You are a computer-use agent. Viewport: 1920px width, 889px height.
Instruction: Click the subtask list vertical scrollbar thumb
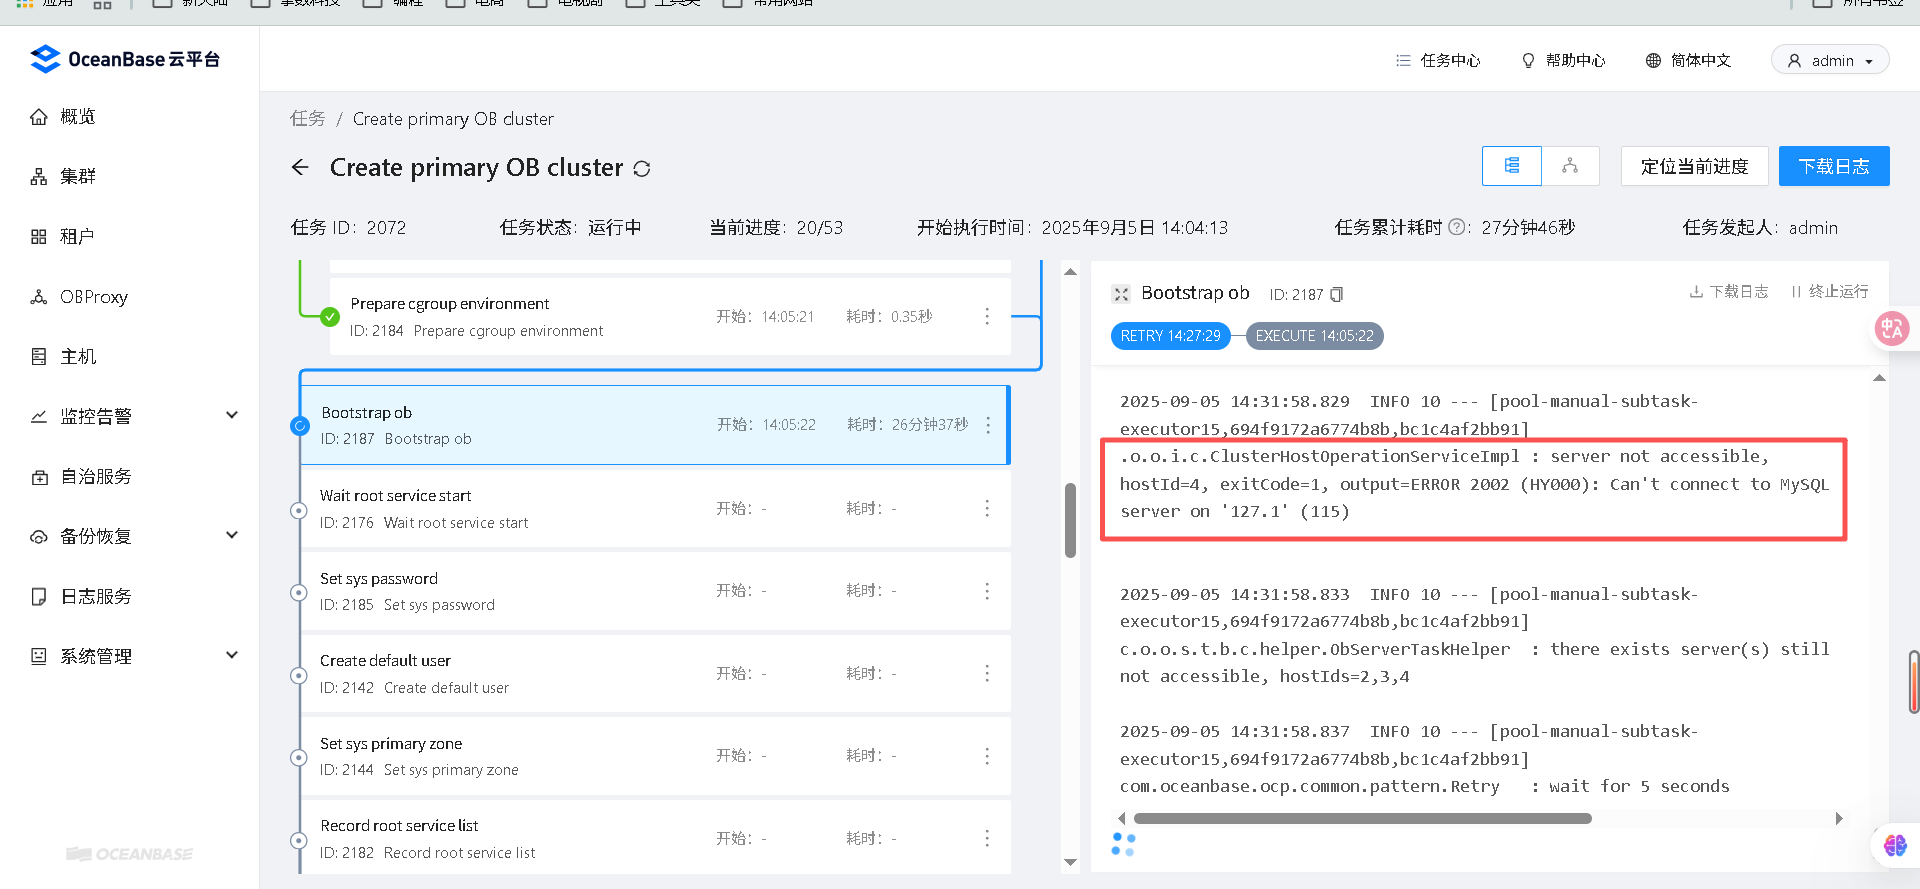(1070, 520)
